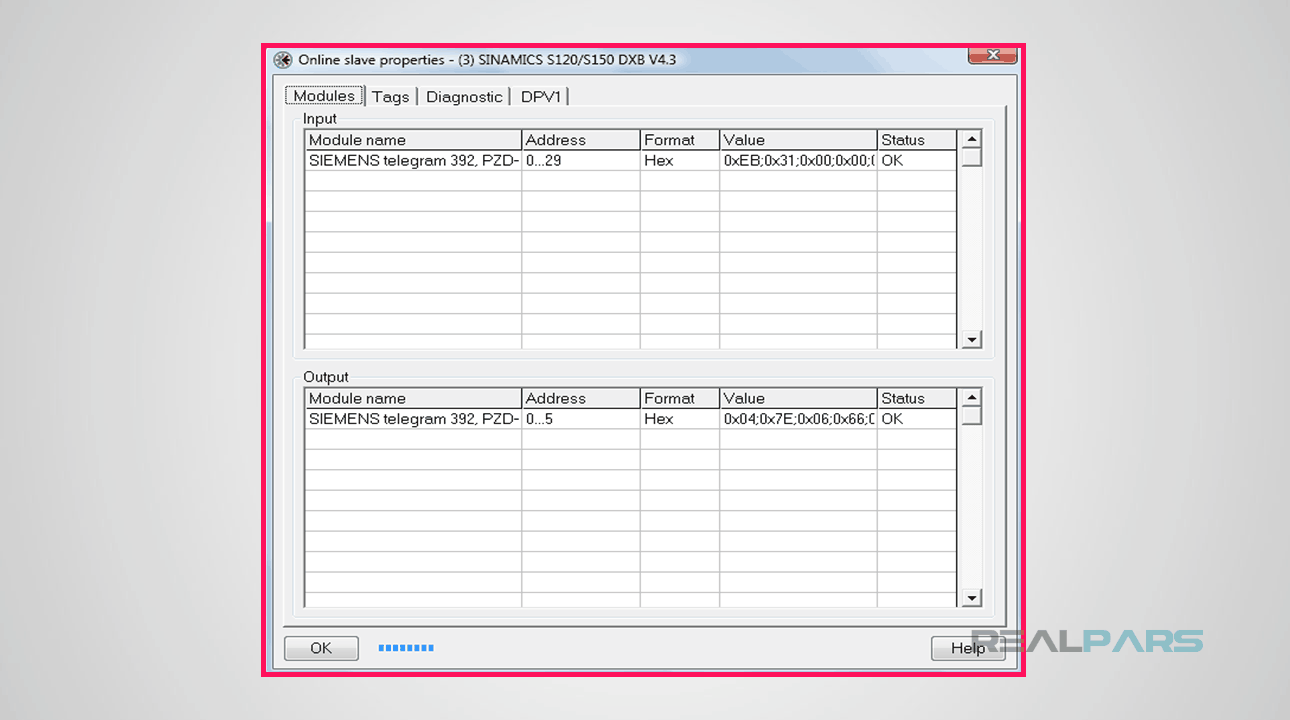The image size is (1290, 720).
Task: Click the Output table scrollbar up arrow
Action: pyautogui.click(x=971, y=397)
